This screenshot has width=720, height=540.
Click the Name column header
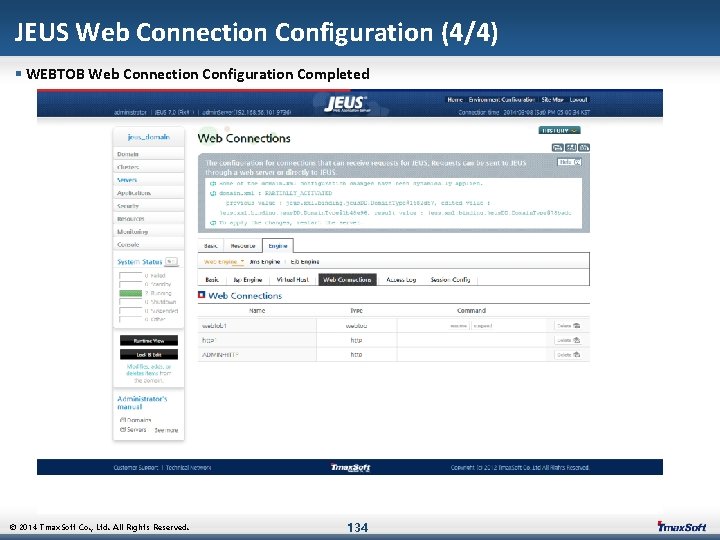(257, 310)
